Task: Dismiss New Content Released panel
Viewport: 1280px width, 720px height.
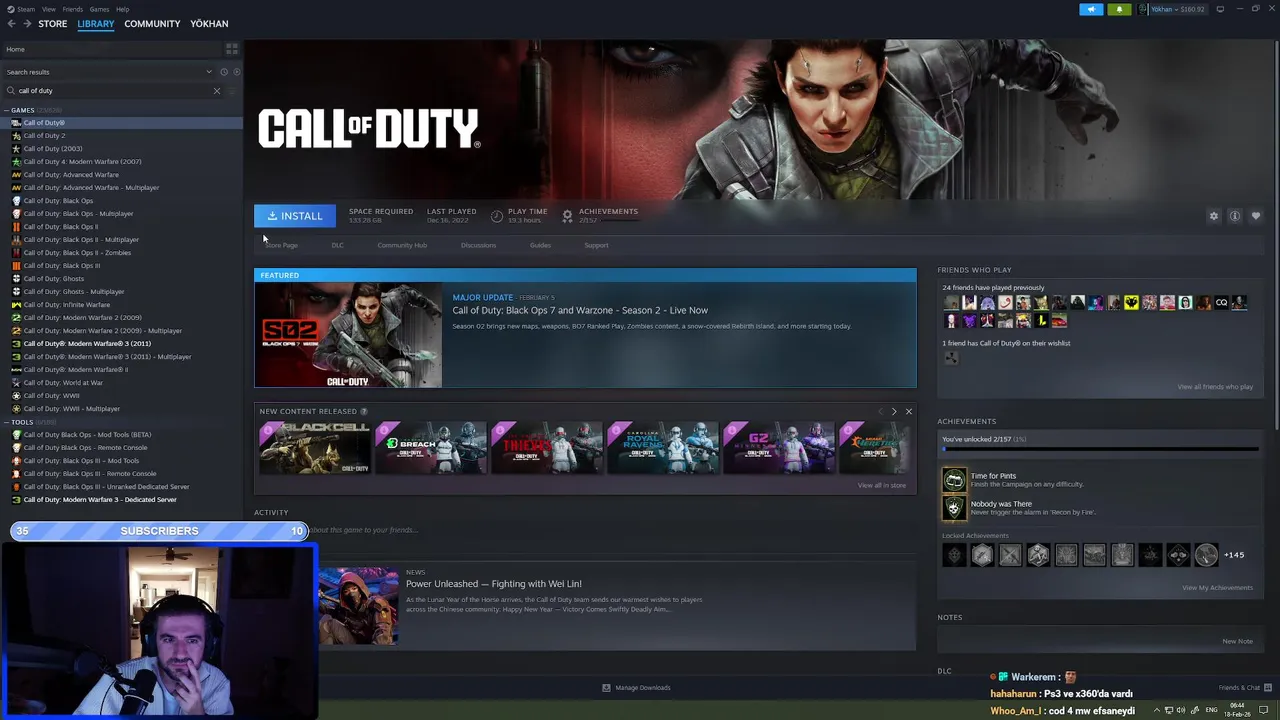Action: coord(908,411)
